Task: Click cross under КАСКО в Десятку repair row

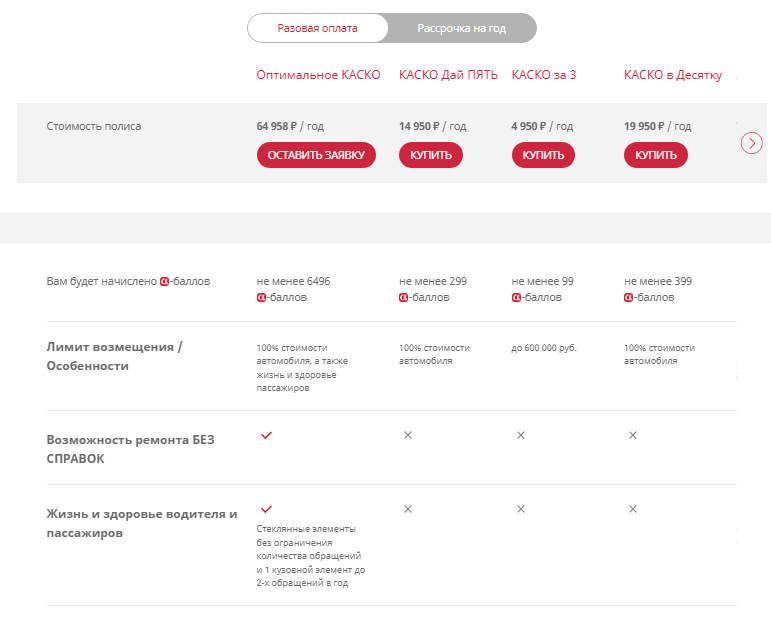Action: pos(633,435)
